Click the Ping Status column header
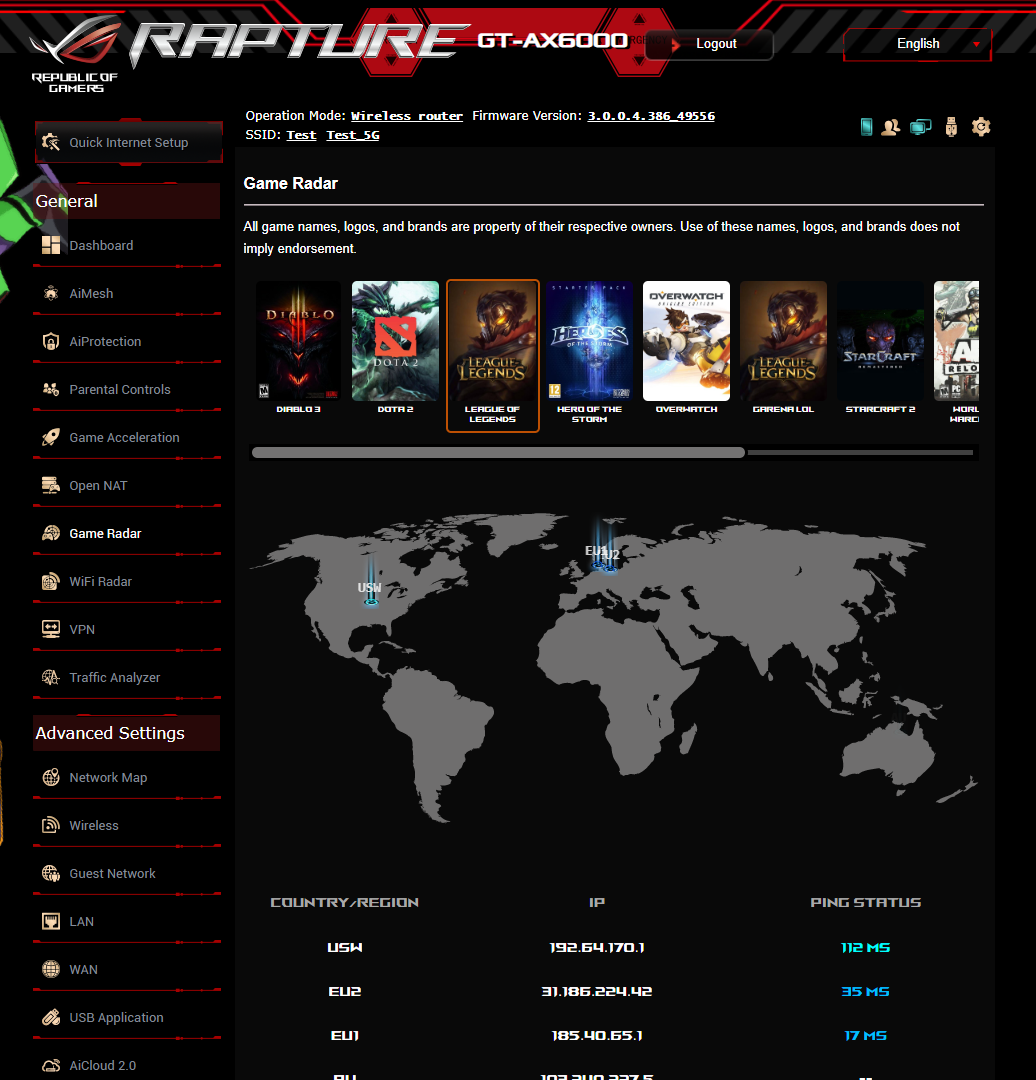The height and width of the screenshot is (1080, 1036). (866, 902)
